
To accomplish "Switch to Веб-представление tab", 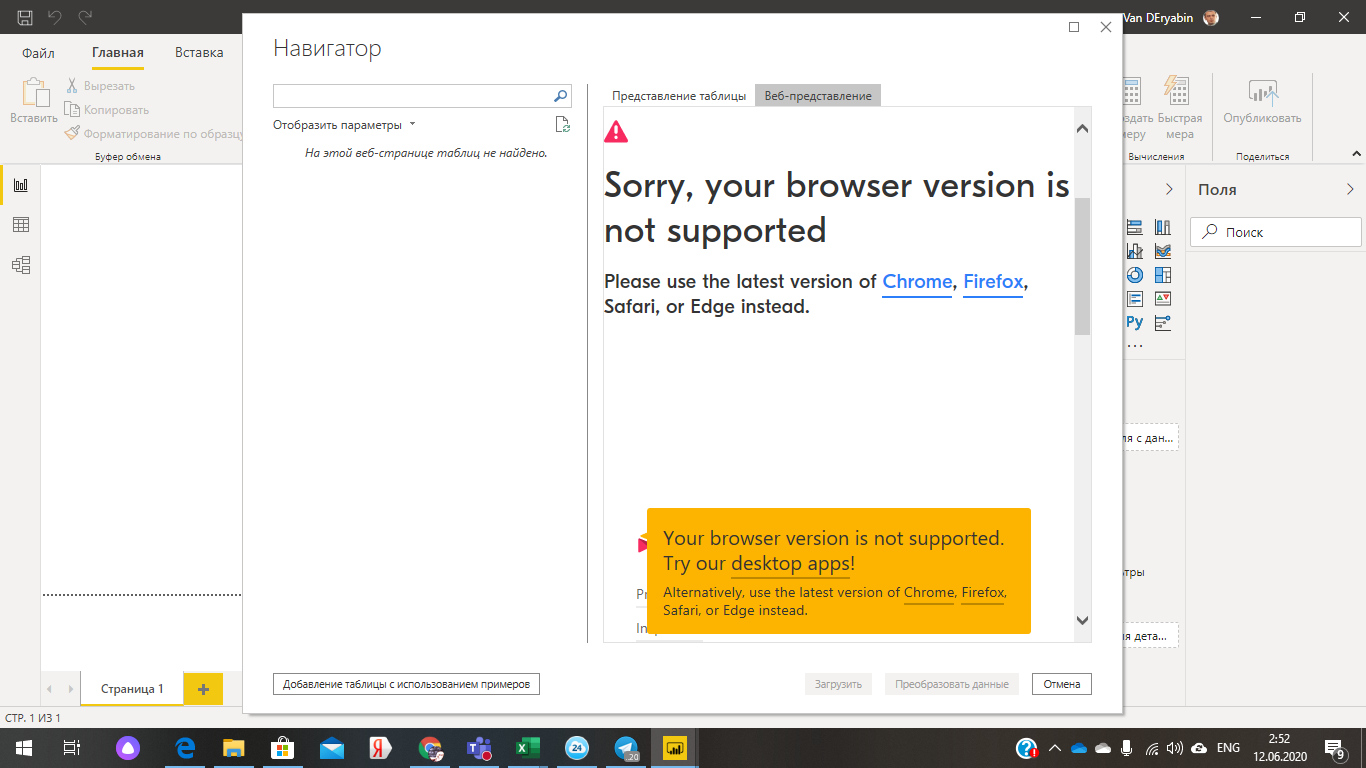I will [x=818, y=96].
